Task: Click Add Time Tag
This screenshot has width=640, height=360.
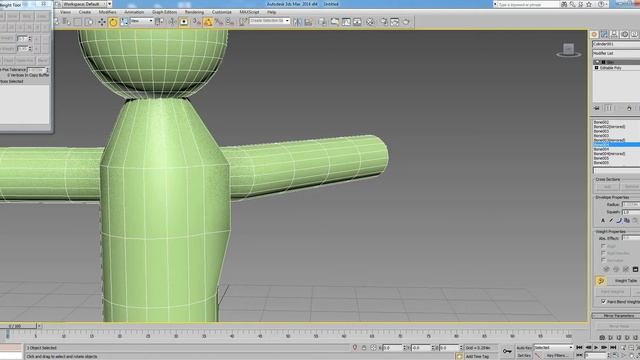Action: 477,356
